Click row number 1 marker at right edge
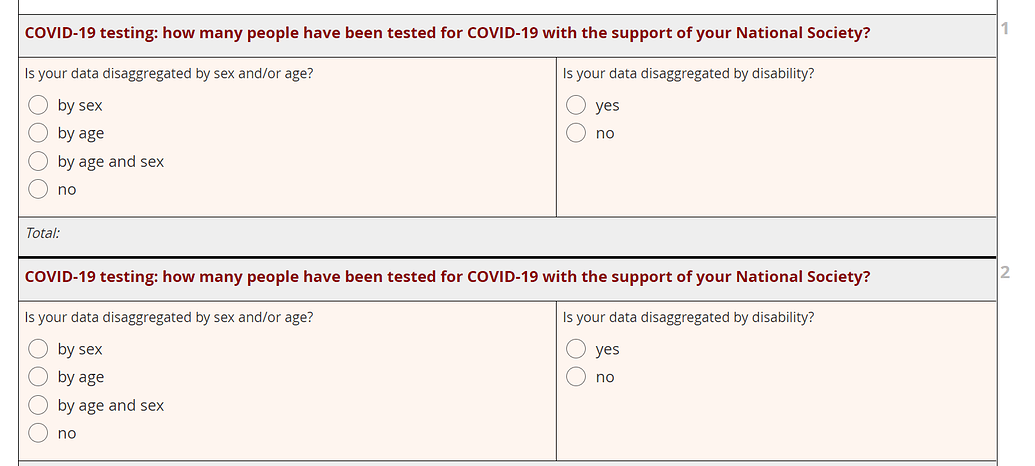 pos(1005,28)
